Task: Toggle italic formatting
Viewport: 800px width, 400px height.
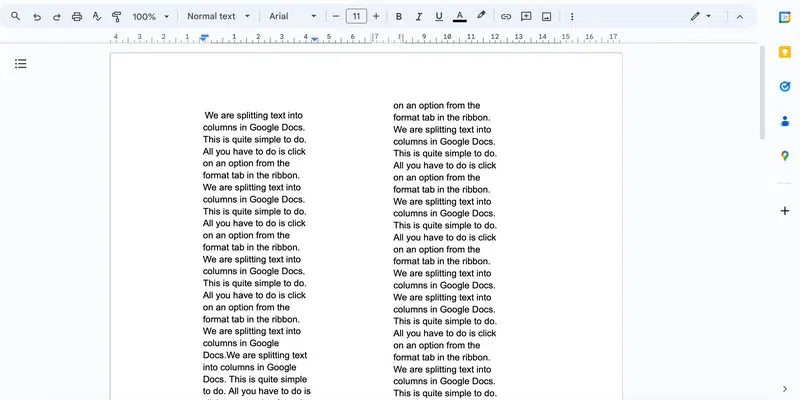Action: [x=419, y=16]
